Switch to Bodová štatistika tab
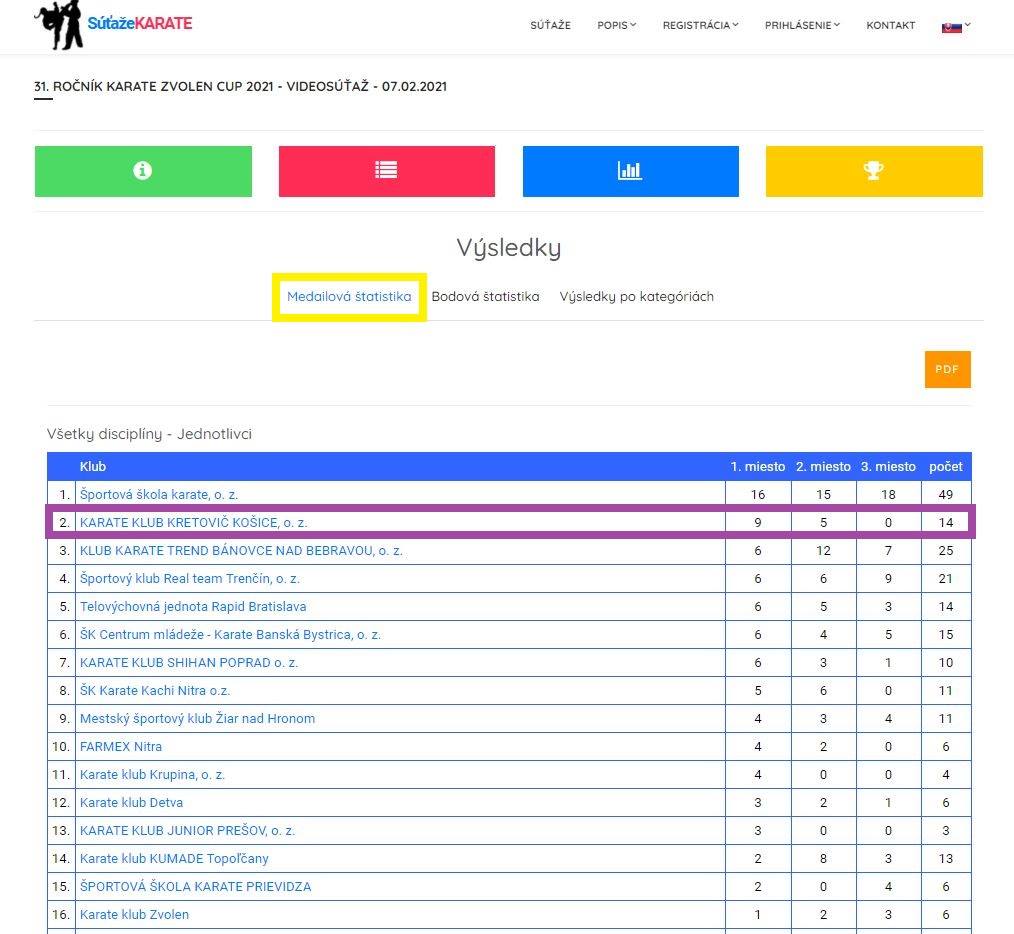Image resolution: width=1014 pixels, height=934 pixels. coord(485,296)
